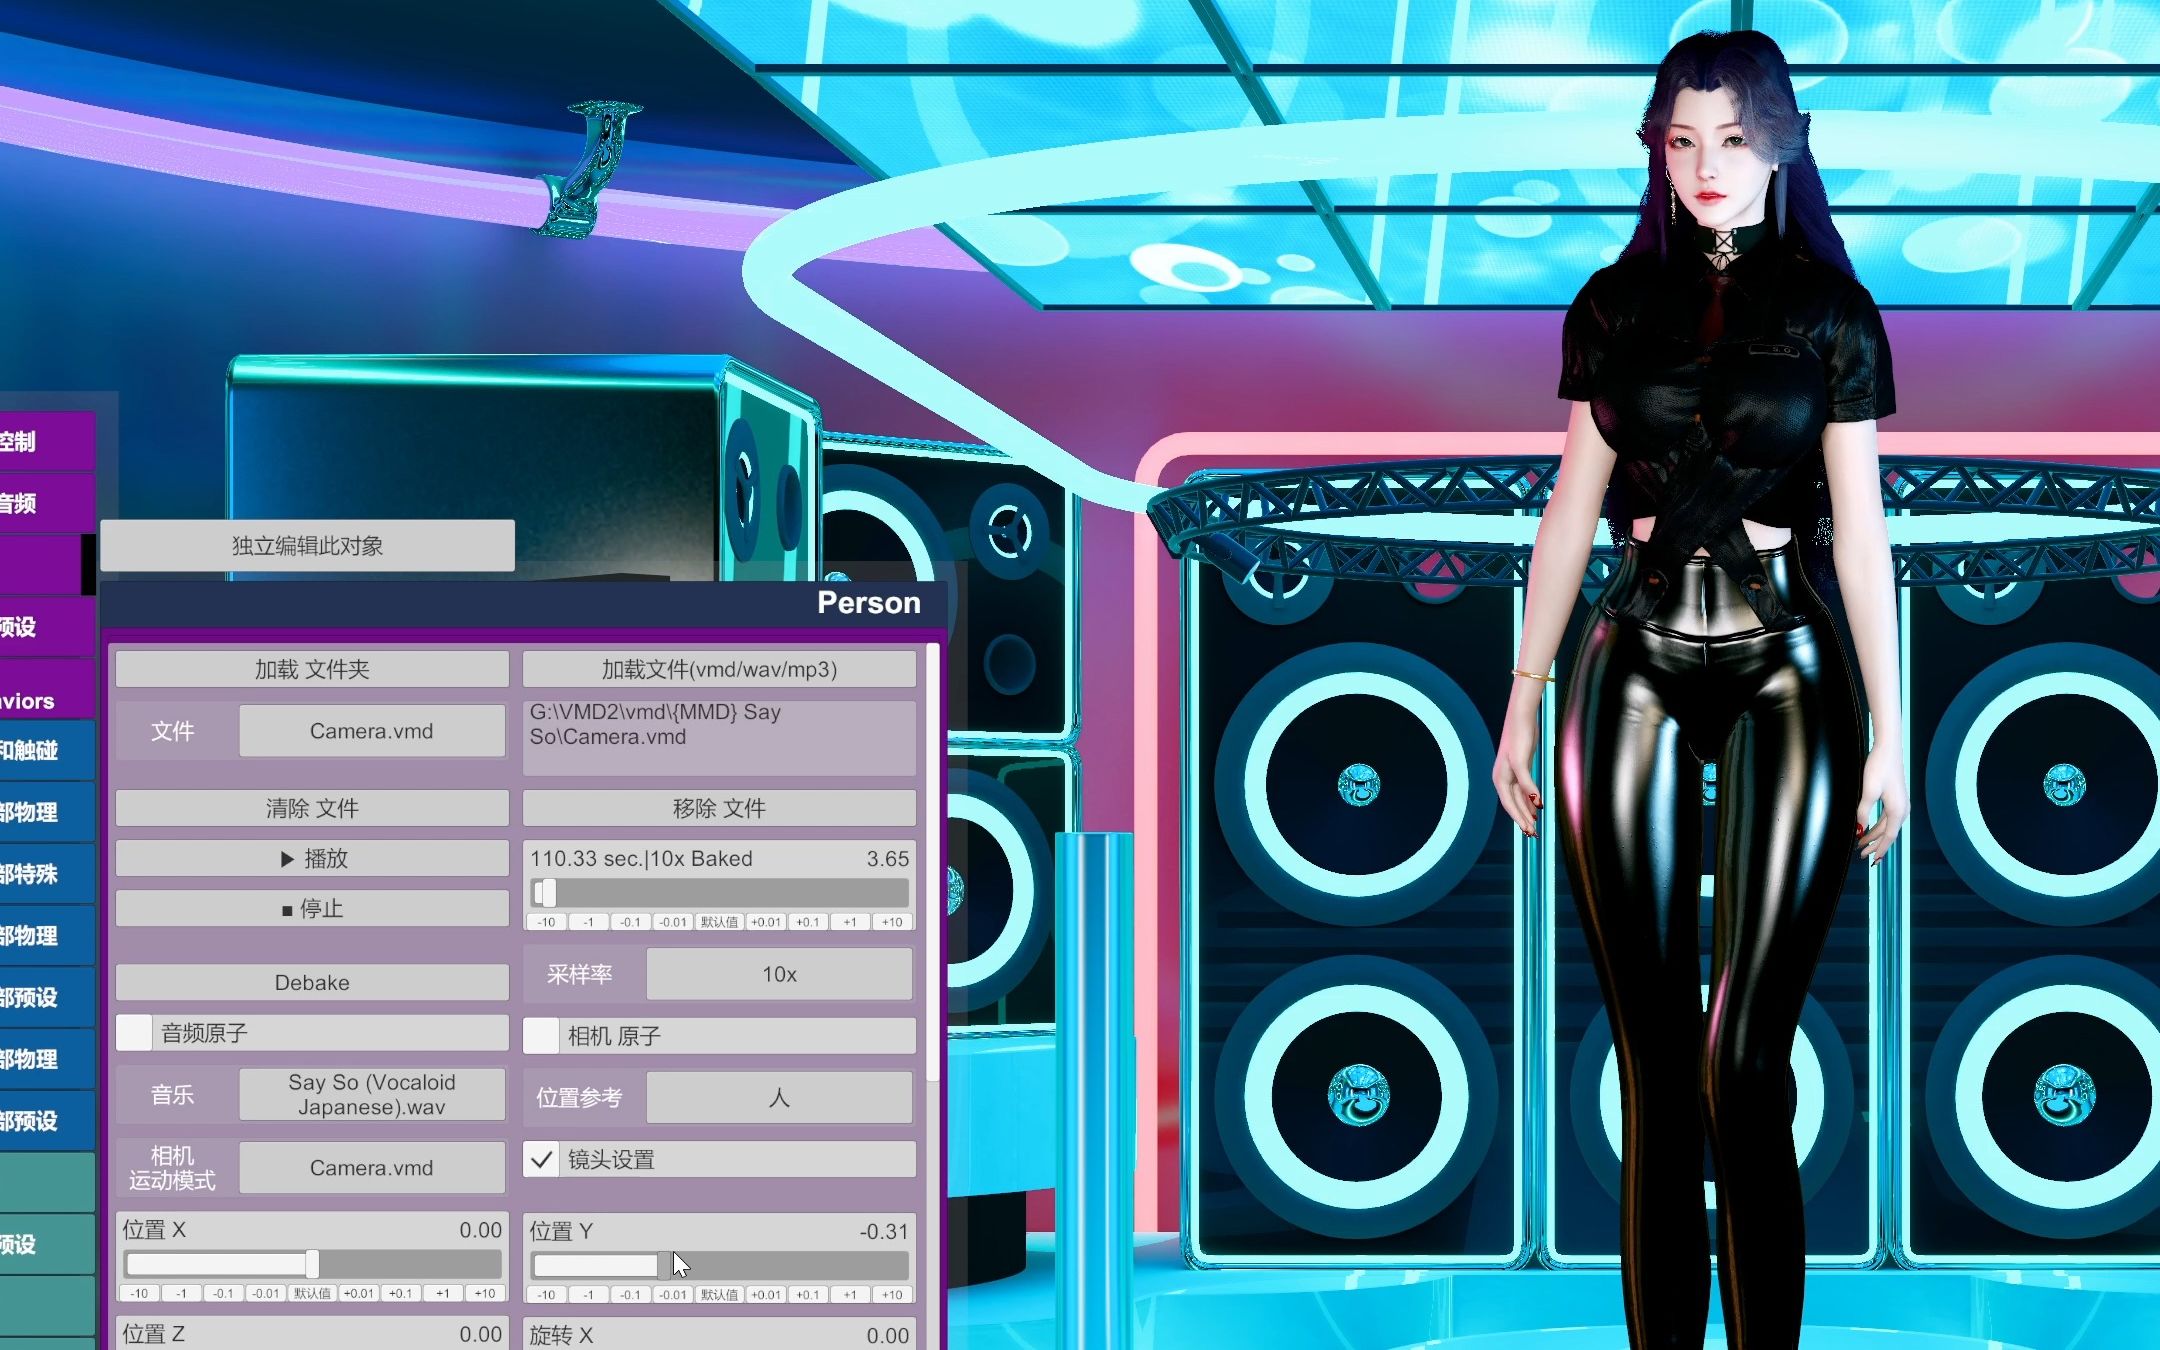Click -0.01 step under 位置 X
Viewport: 2160px width, 1350px height.
265,1293
